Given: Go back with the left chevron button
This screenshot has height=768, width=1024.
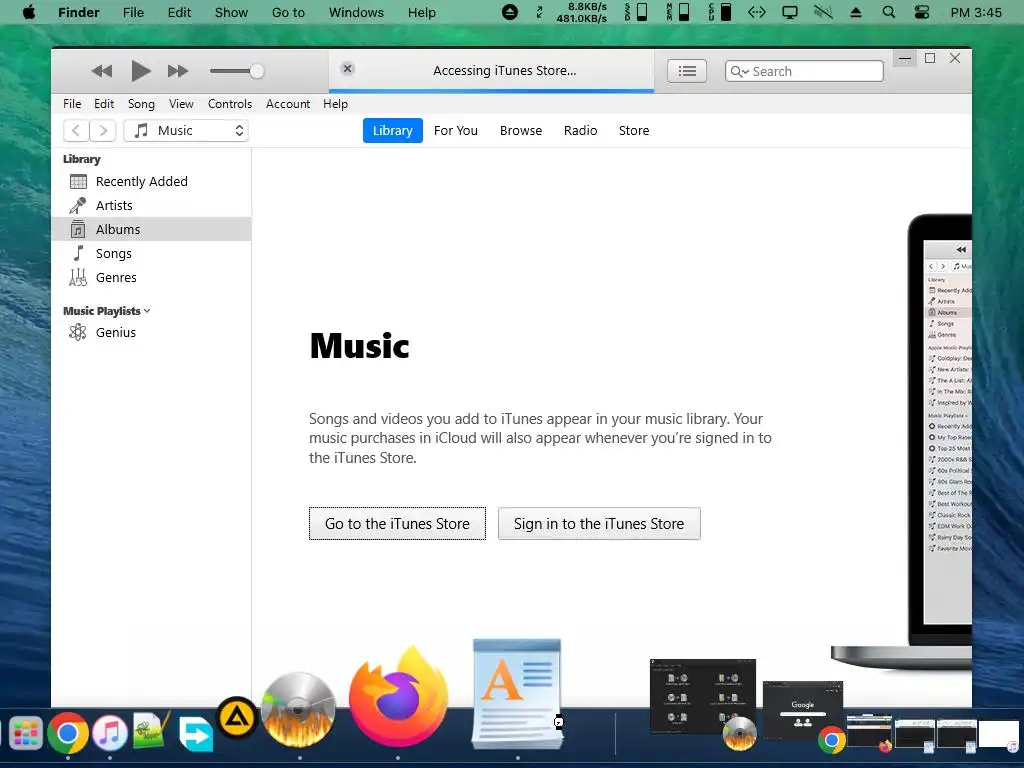Looking at the screenshot, I should [x=76, y=131].
